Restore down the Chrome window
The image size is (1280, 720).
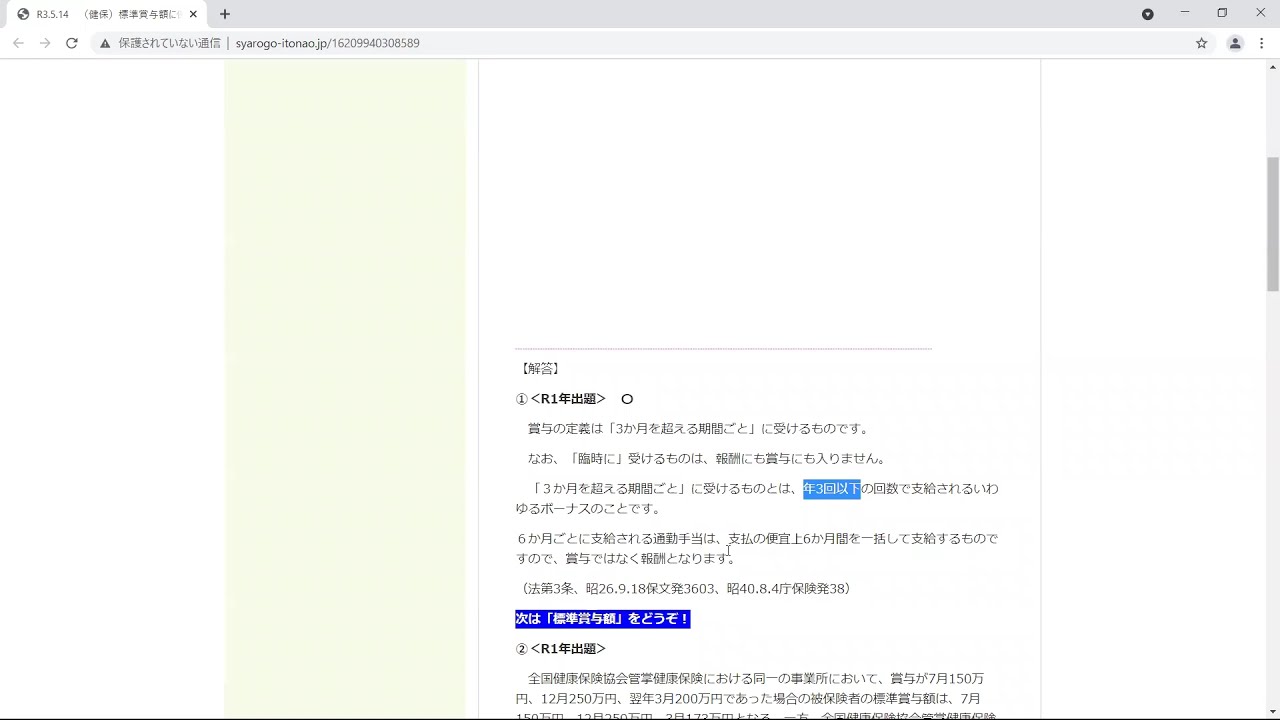1222,13
